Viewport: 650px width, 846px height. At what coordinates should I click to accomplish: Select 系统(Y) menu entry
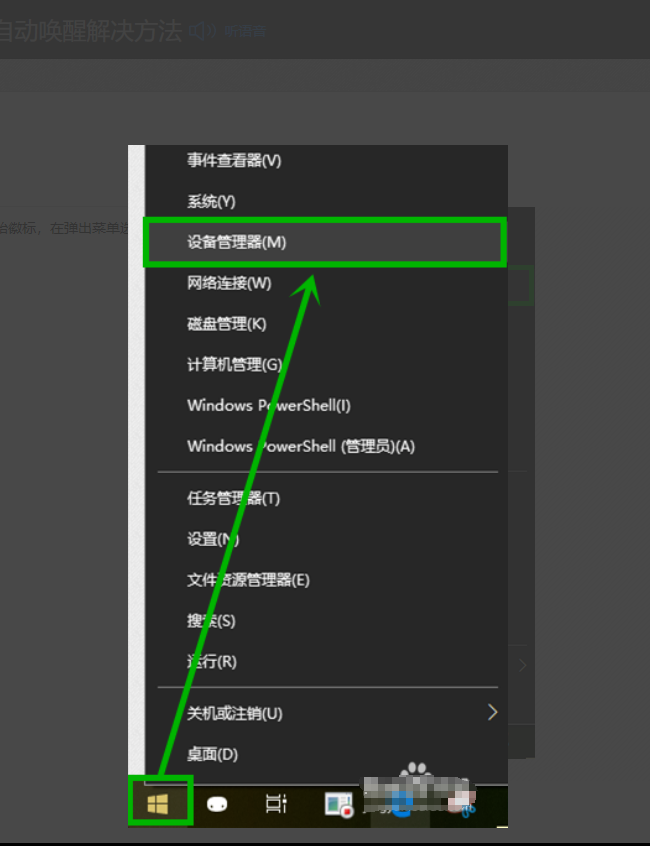point(211,201)
